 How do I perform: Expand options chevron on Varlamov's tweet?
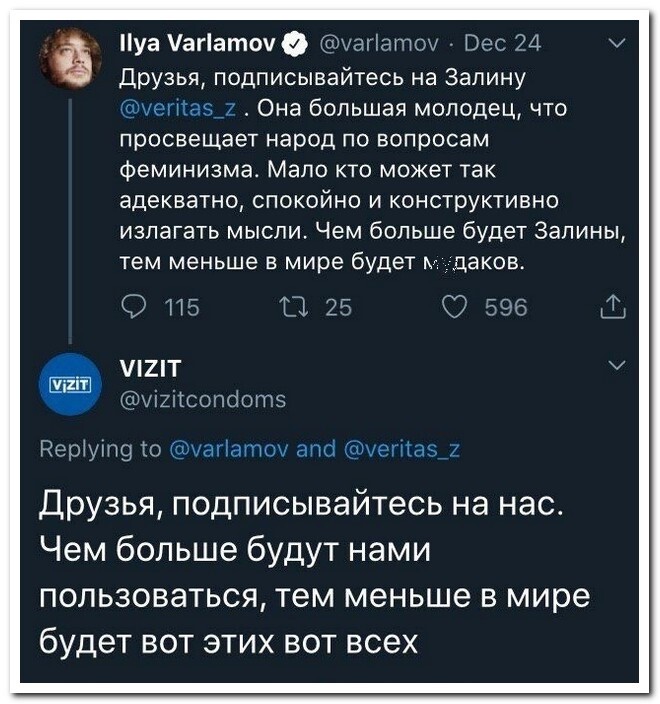coord(616,42)
